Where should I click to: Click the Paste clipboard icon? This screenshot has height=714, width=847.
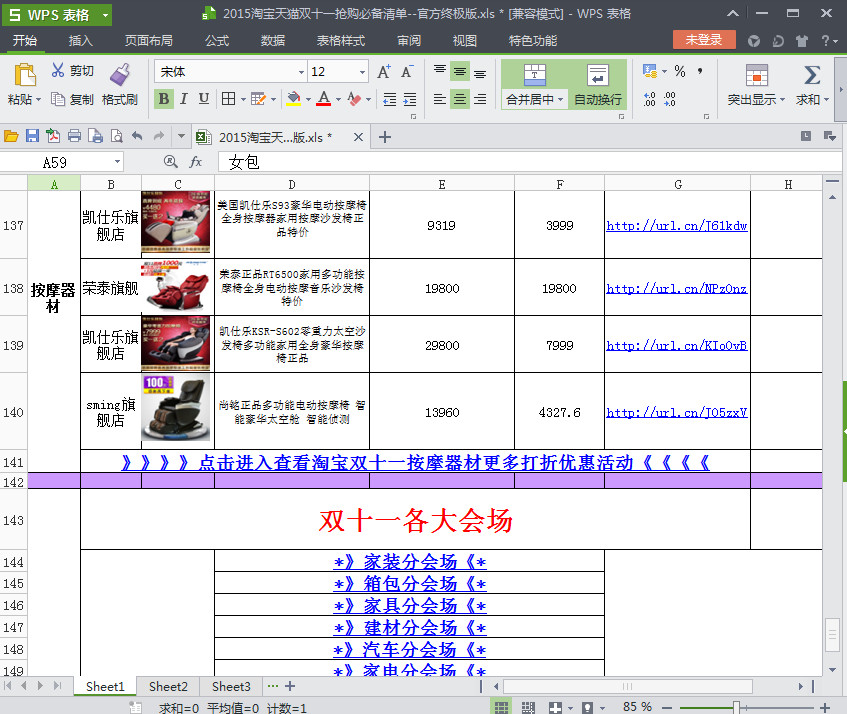coord(24,75)
